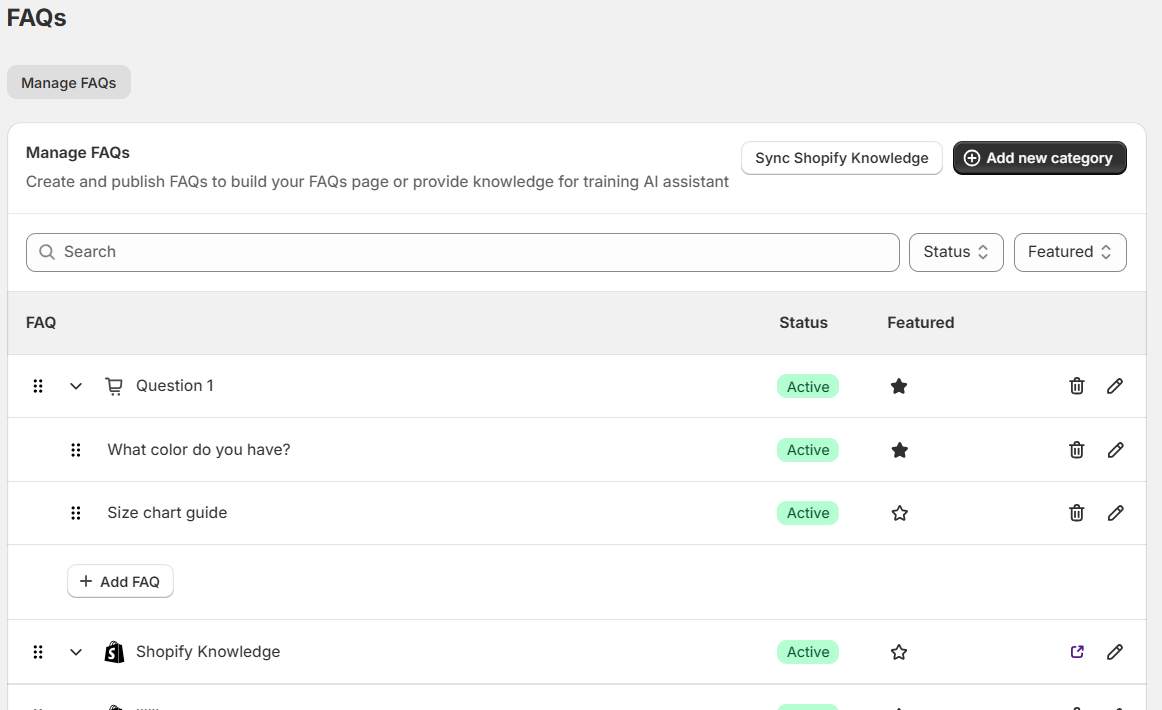Click drag handle for Size chart guide
The width and height of the screenshot is (1162, 710).
coord(76,513)
